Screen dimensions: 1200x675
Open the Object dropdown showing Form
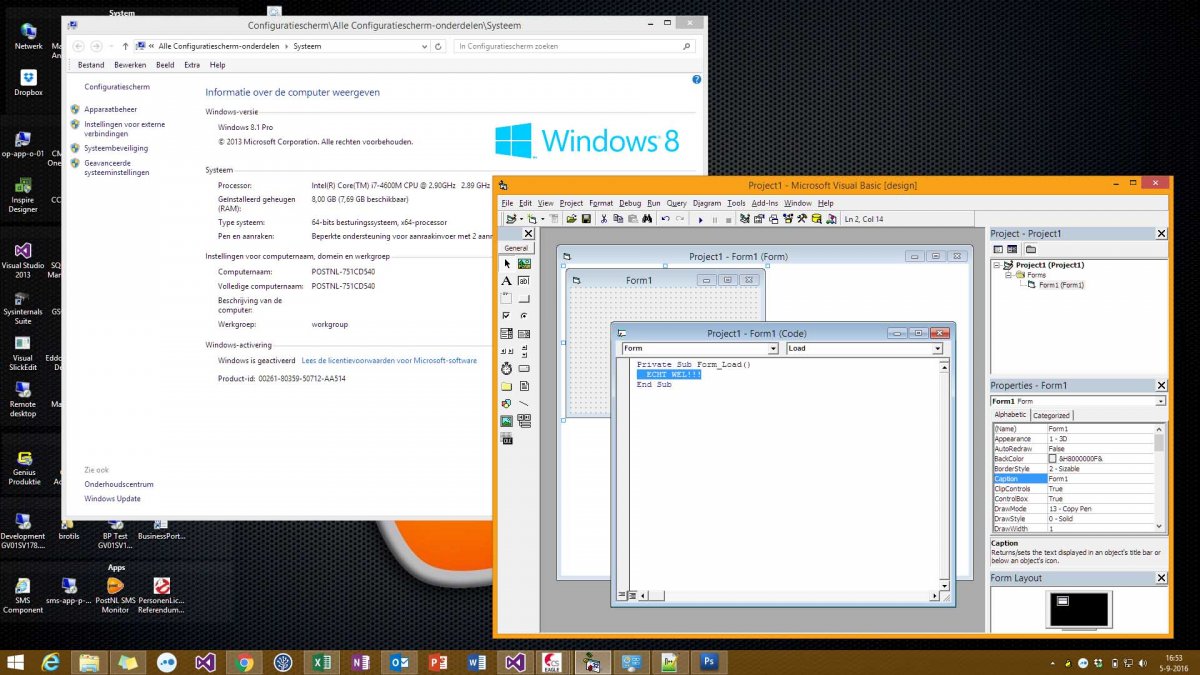coord(773,348)
